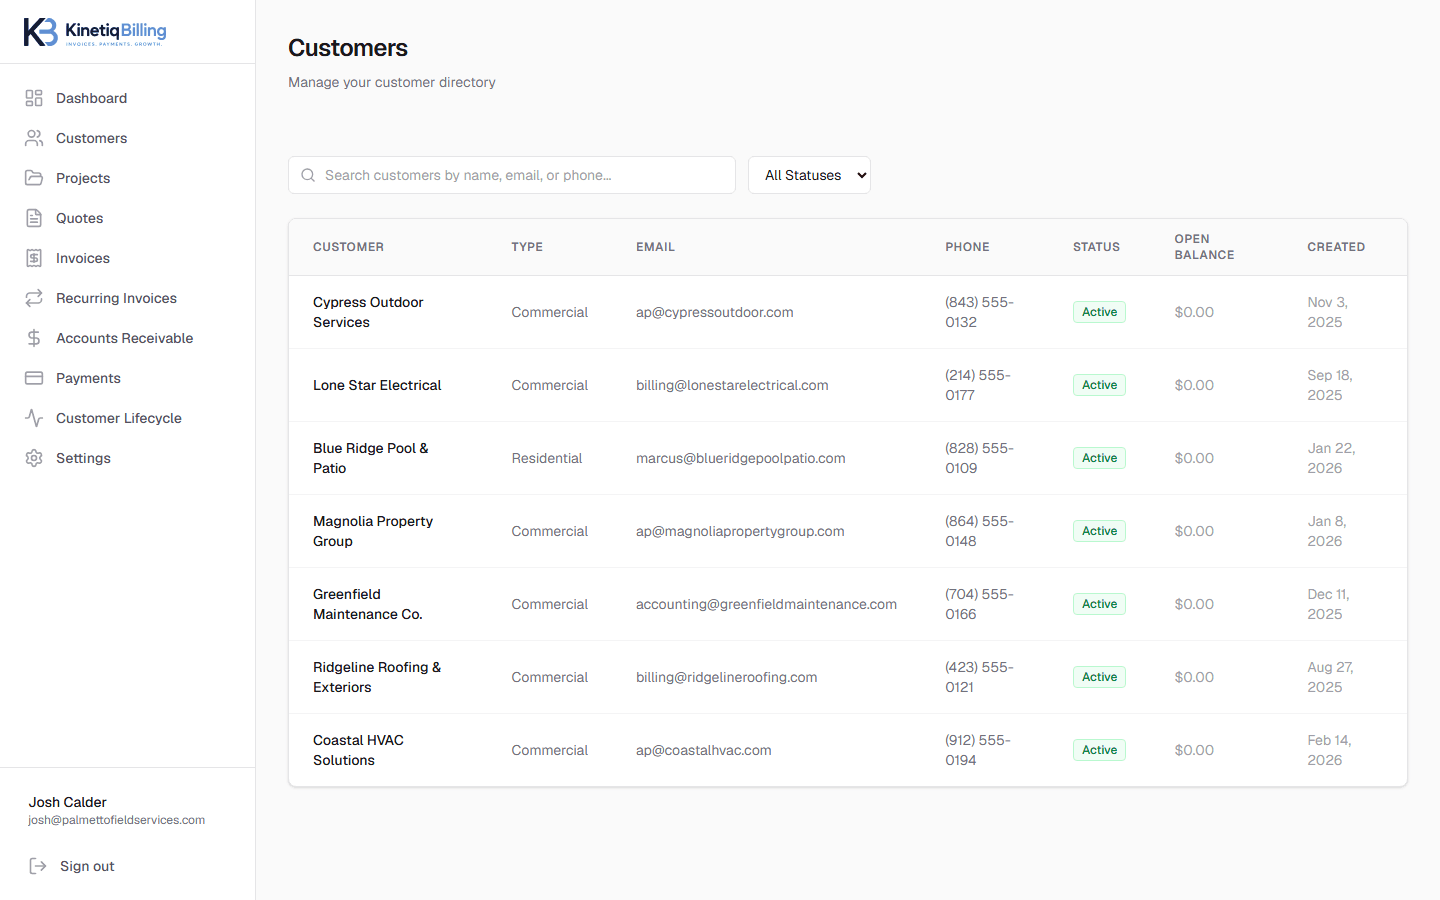
Task: Click created date Aug 27, 2025
Action: 1330,677
